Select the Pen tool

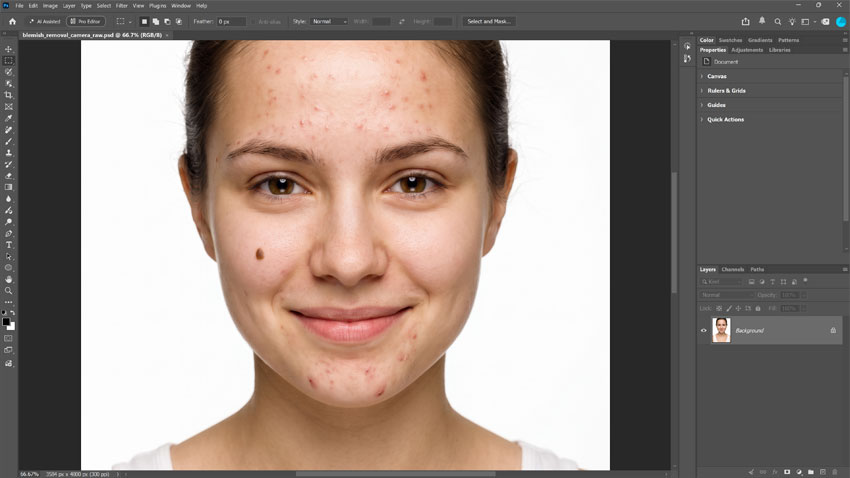click(9, 233)
